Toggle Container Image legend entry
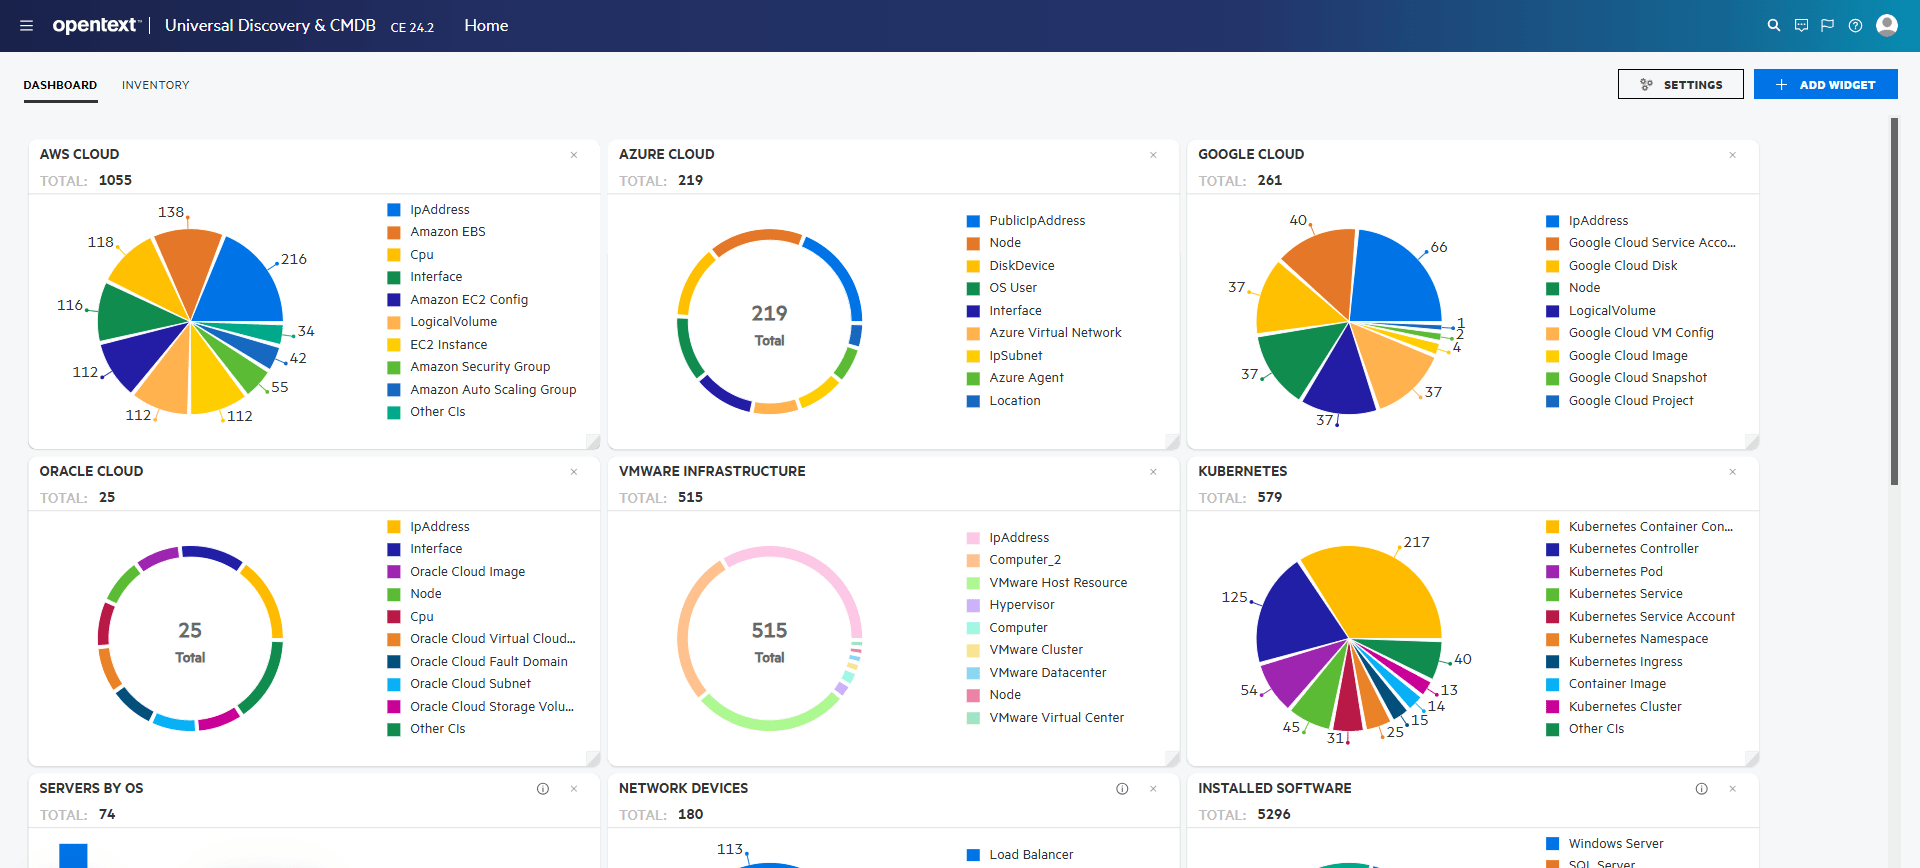This screenshot has height=868, width=1920. [1605, 684]
